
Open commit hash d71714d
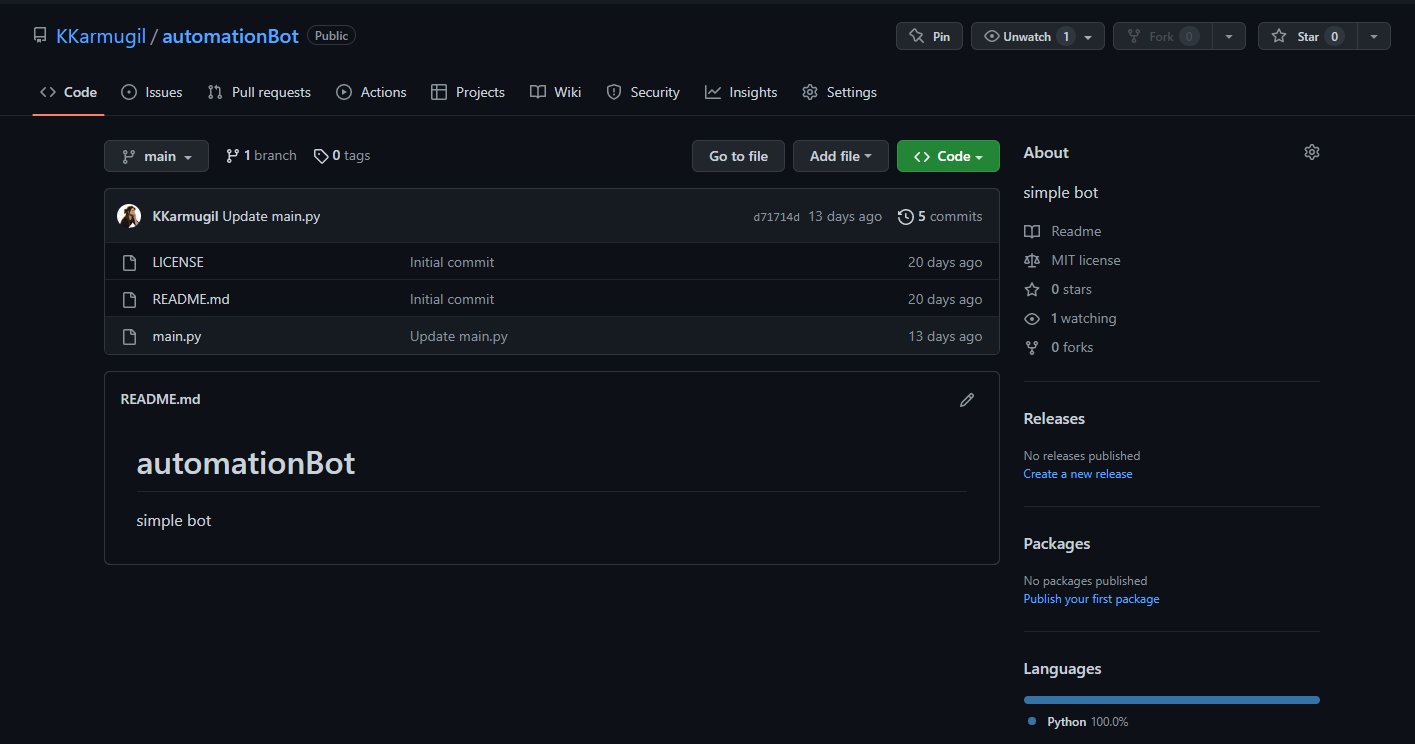(x=776, y=217)
